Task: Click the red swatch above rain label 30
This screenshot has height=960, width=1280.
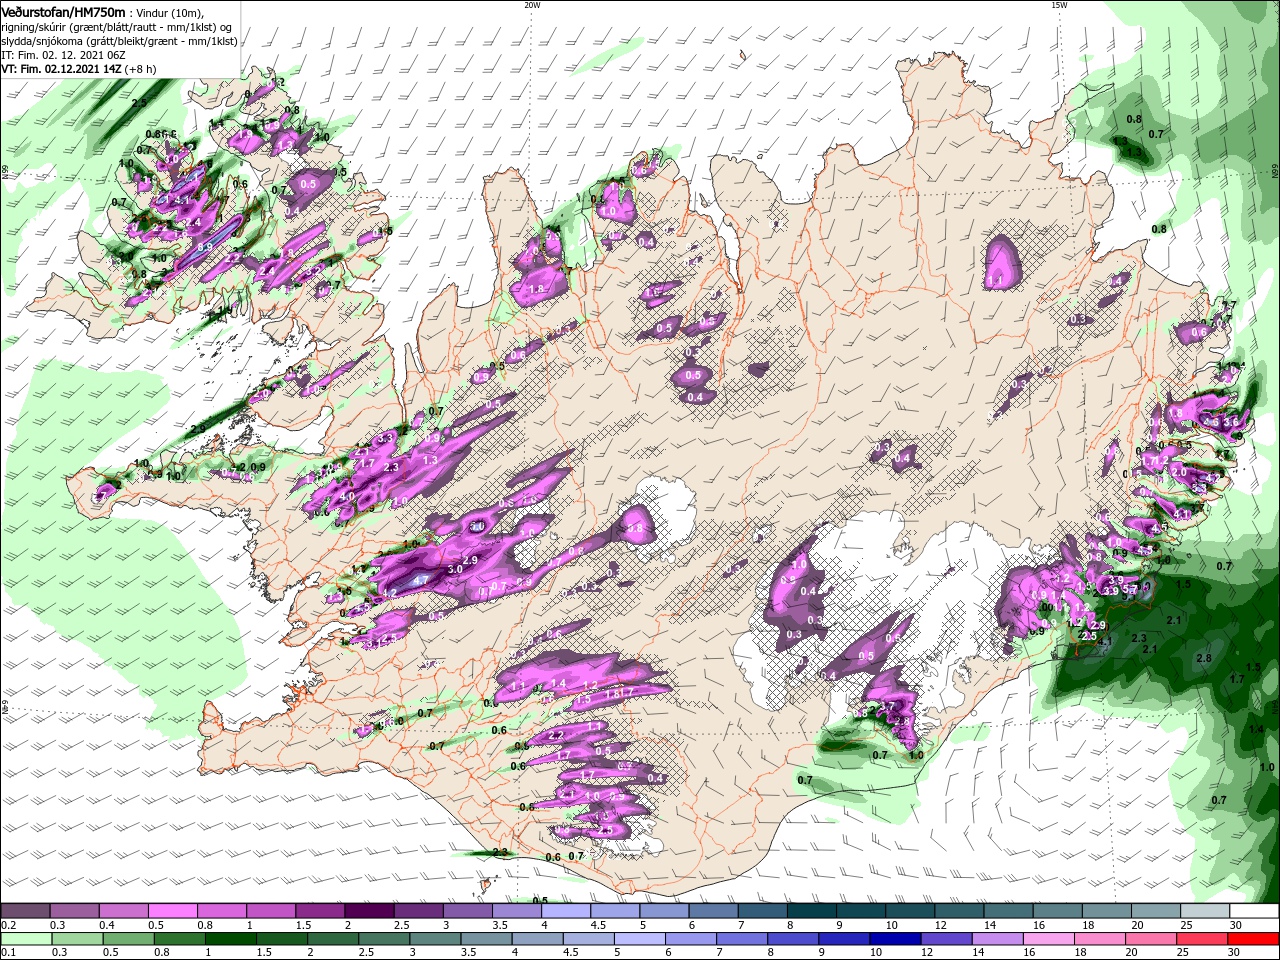Action: [x=1254, y=940]
